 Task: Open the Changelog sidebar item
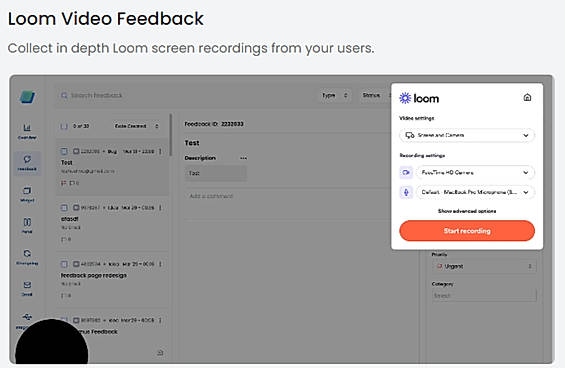pyautogui.click(x=27, y=257)
